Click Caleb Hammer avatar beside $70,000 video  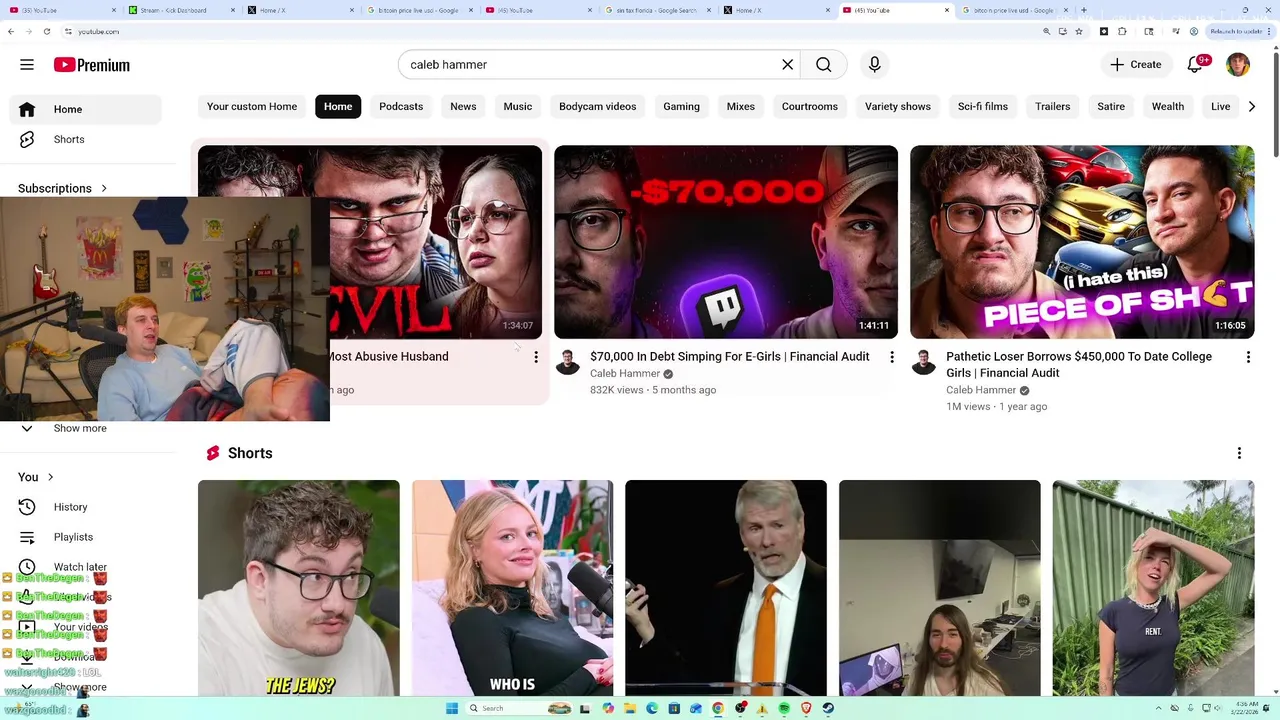point(567,362)
